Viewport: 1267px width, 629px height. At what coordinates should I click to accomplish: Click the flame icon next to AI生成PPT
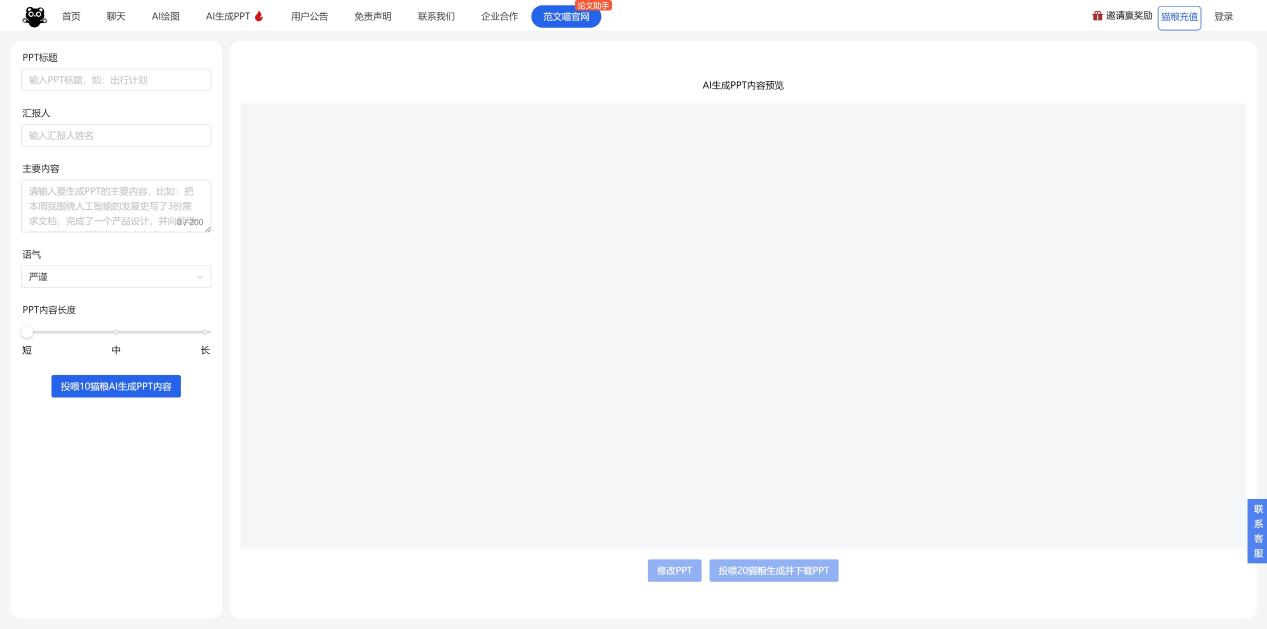coord(259,16)
